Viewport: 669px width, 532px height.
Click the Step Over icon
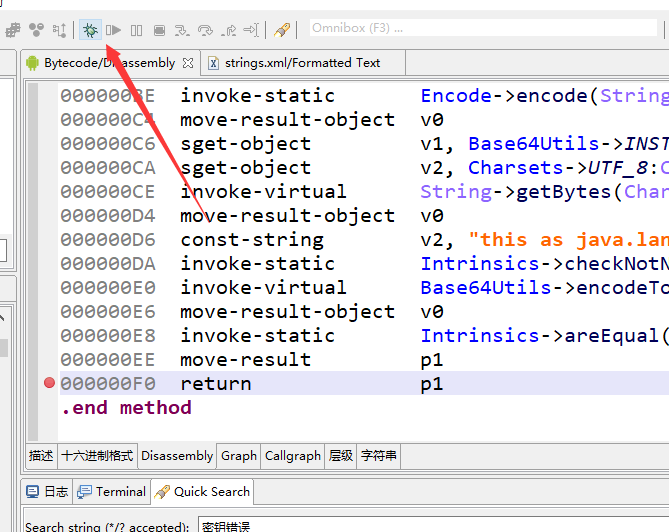(205, 30)
